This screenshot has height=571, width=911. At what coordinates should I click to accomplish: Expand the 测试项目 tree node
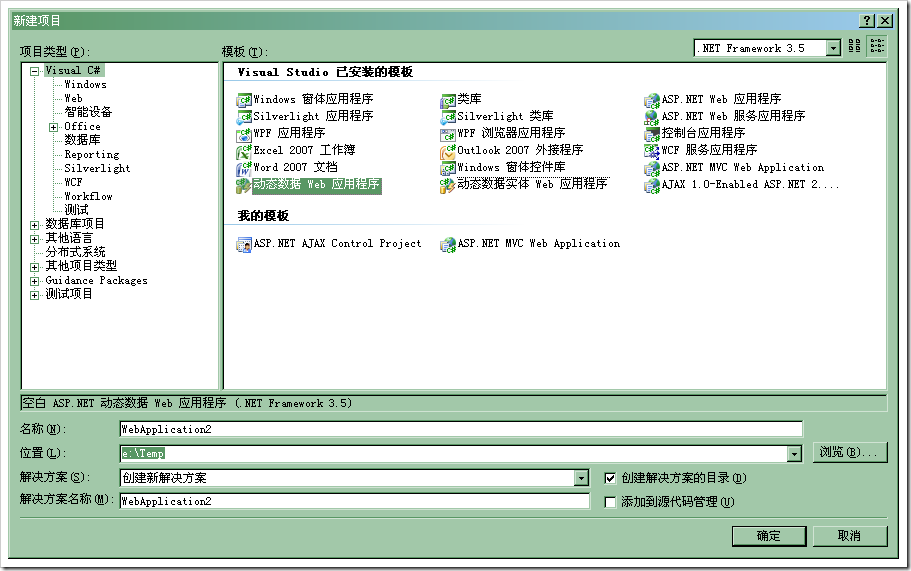pyautogui.click(x=35, y=295)
